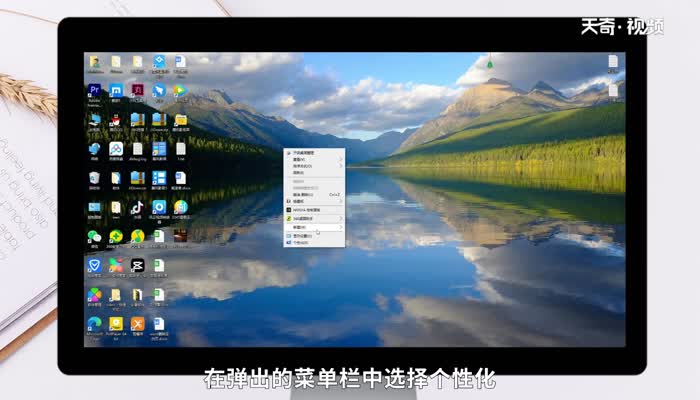
Task: Open the Adobe Premiere Pro desktop shortcut
Action: 94,90
